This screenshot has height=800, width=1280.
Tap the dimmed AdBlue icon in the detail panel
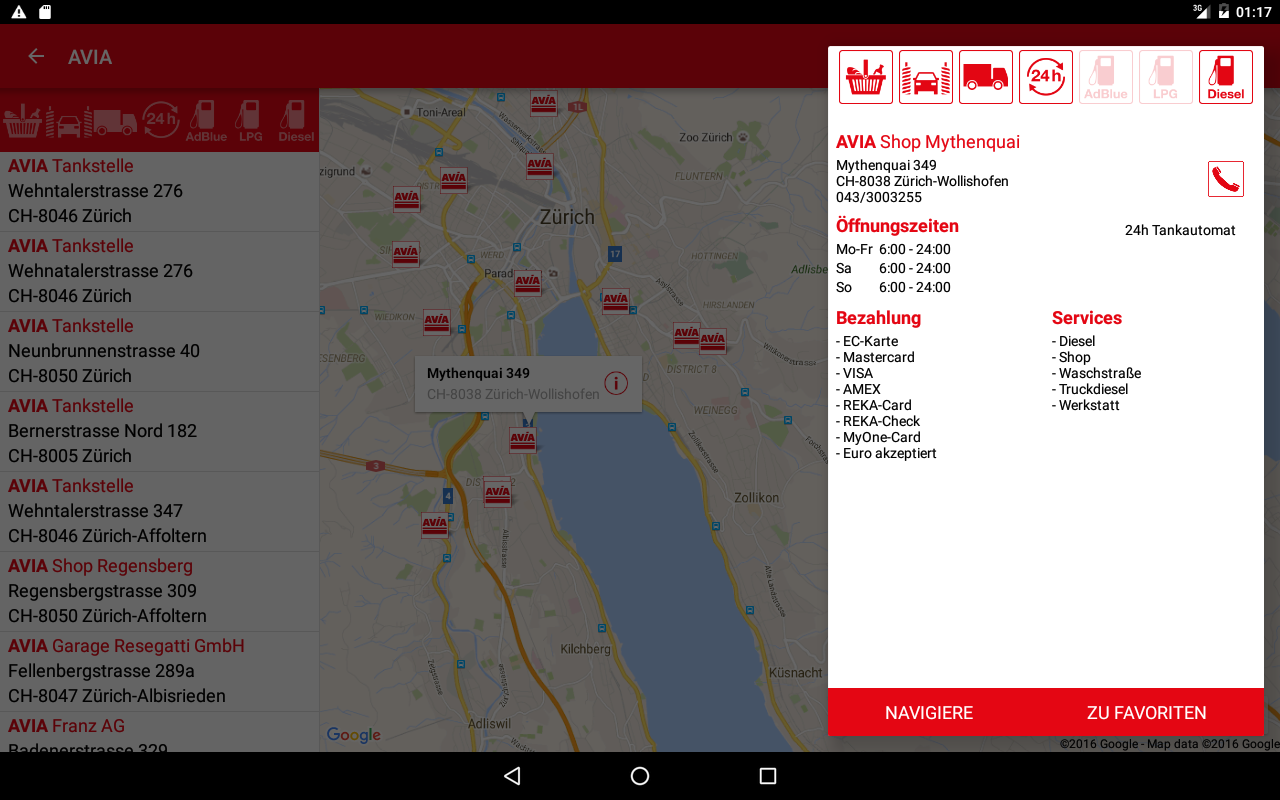click(x=1106, y=77)
